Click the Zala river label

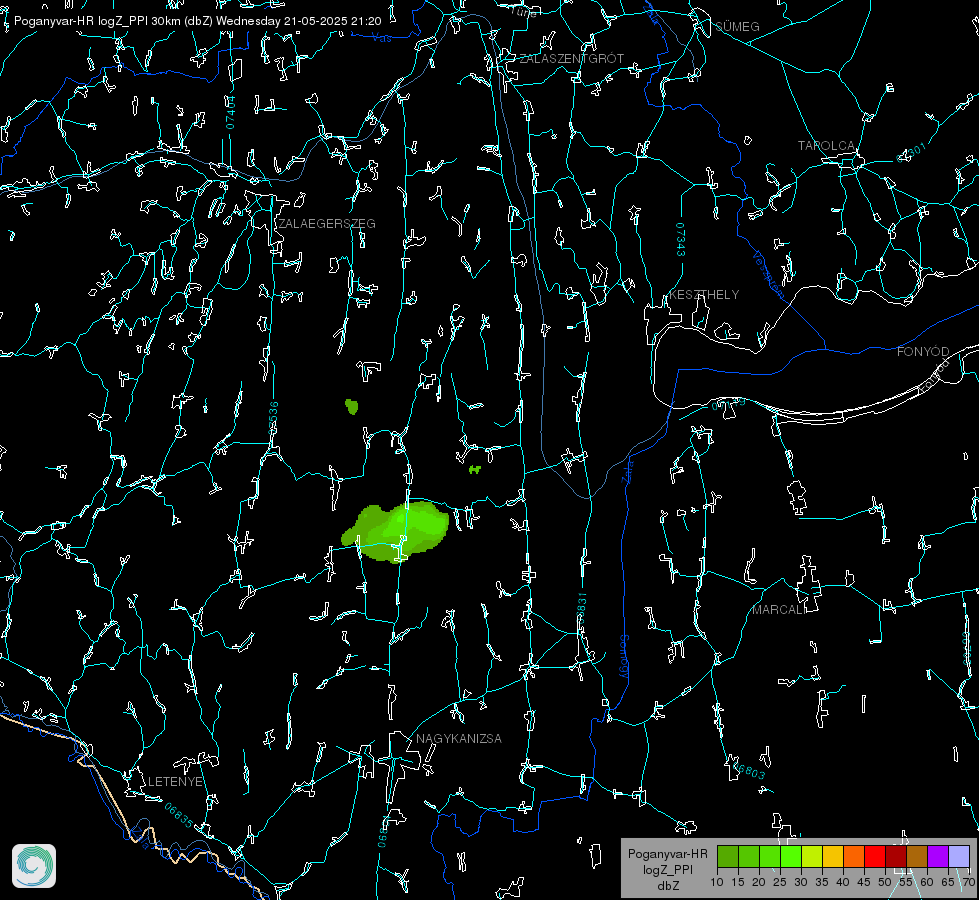tap(627, 472)
